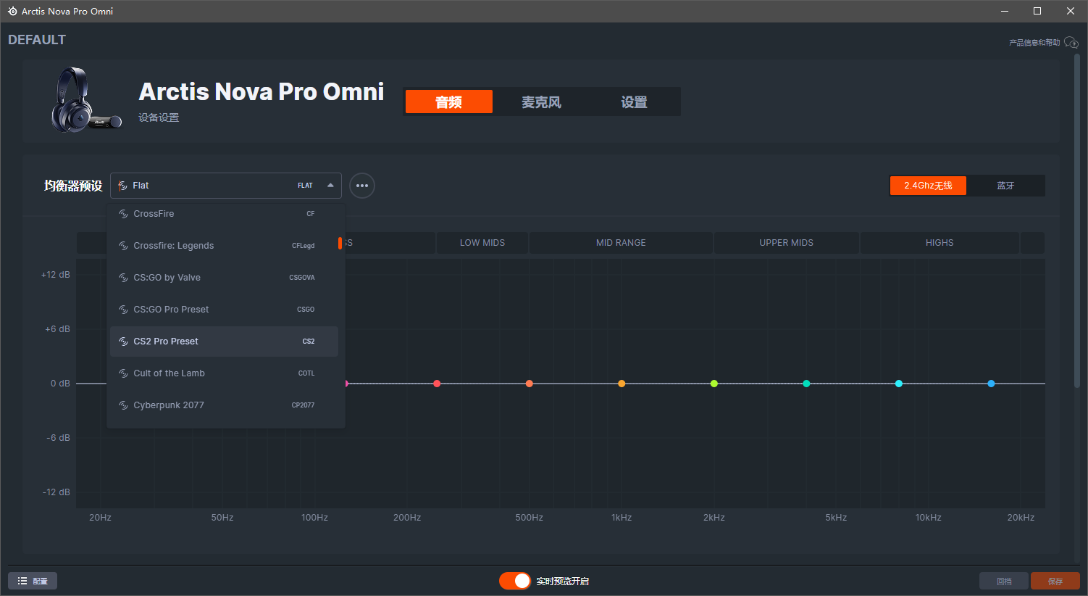
Task: Click the -12 dB axis label
Action: pos(56,492)
